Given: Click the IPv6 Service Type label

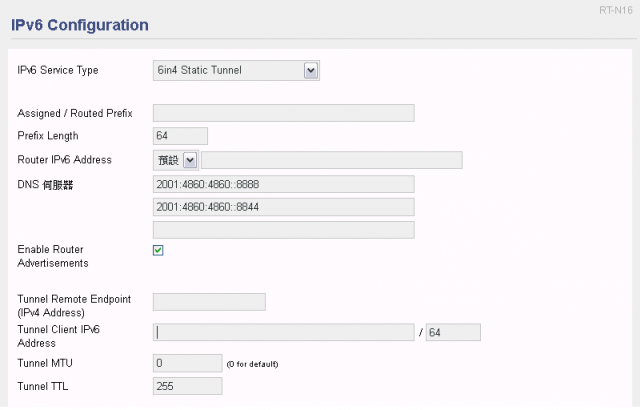Looking at the screenshot, I should pos(58,70).
